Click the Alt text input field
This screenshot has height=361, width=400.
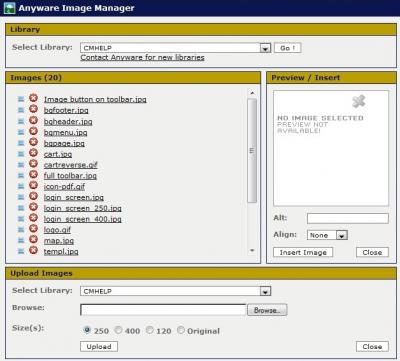point(348,218)
